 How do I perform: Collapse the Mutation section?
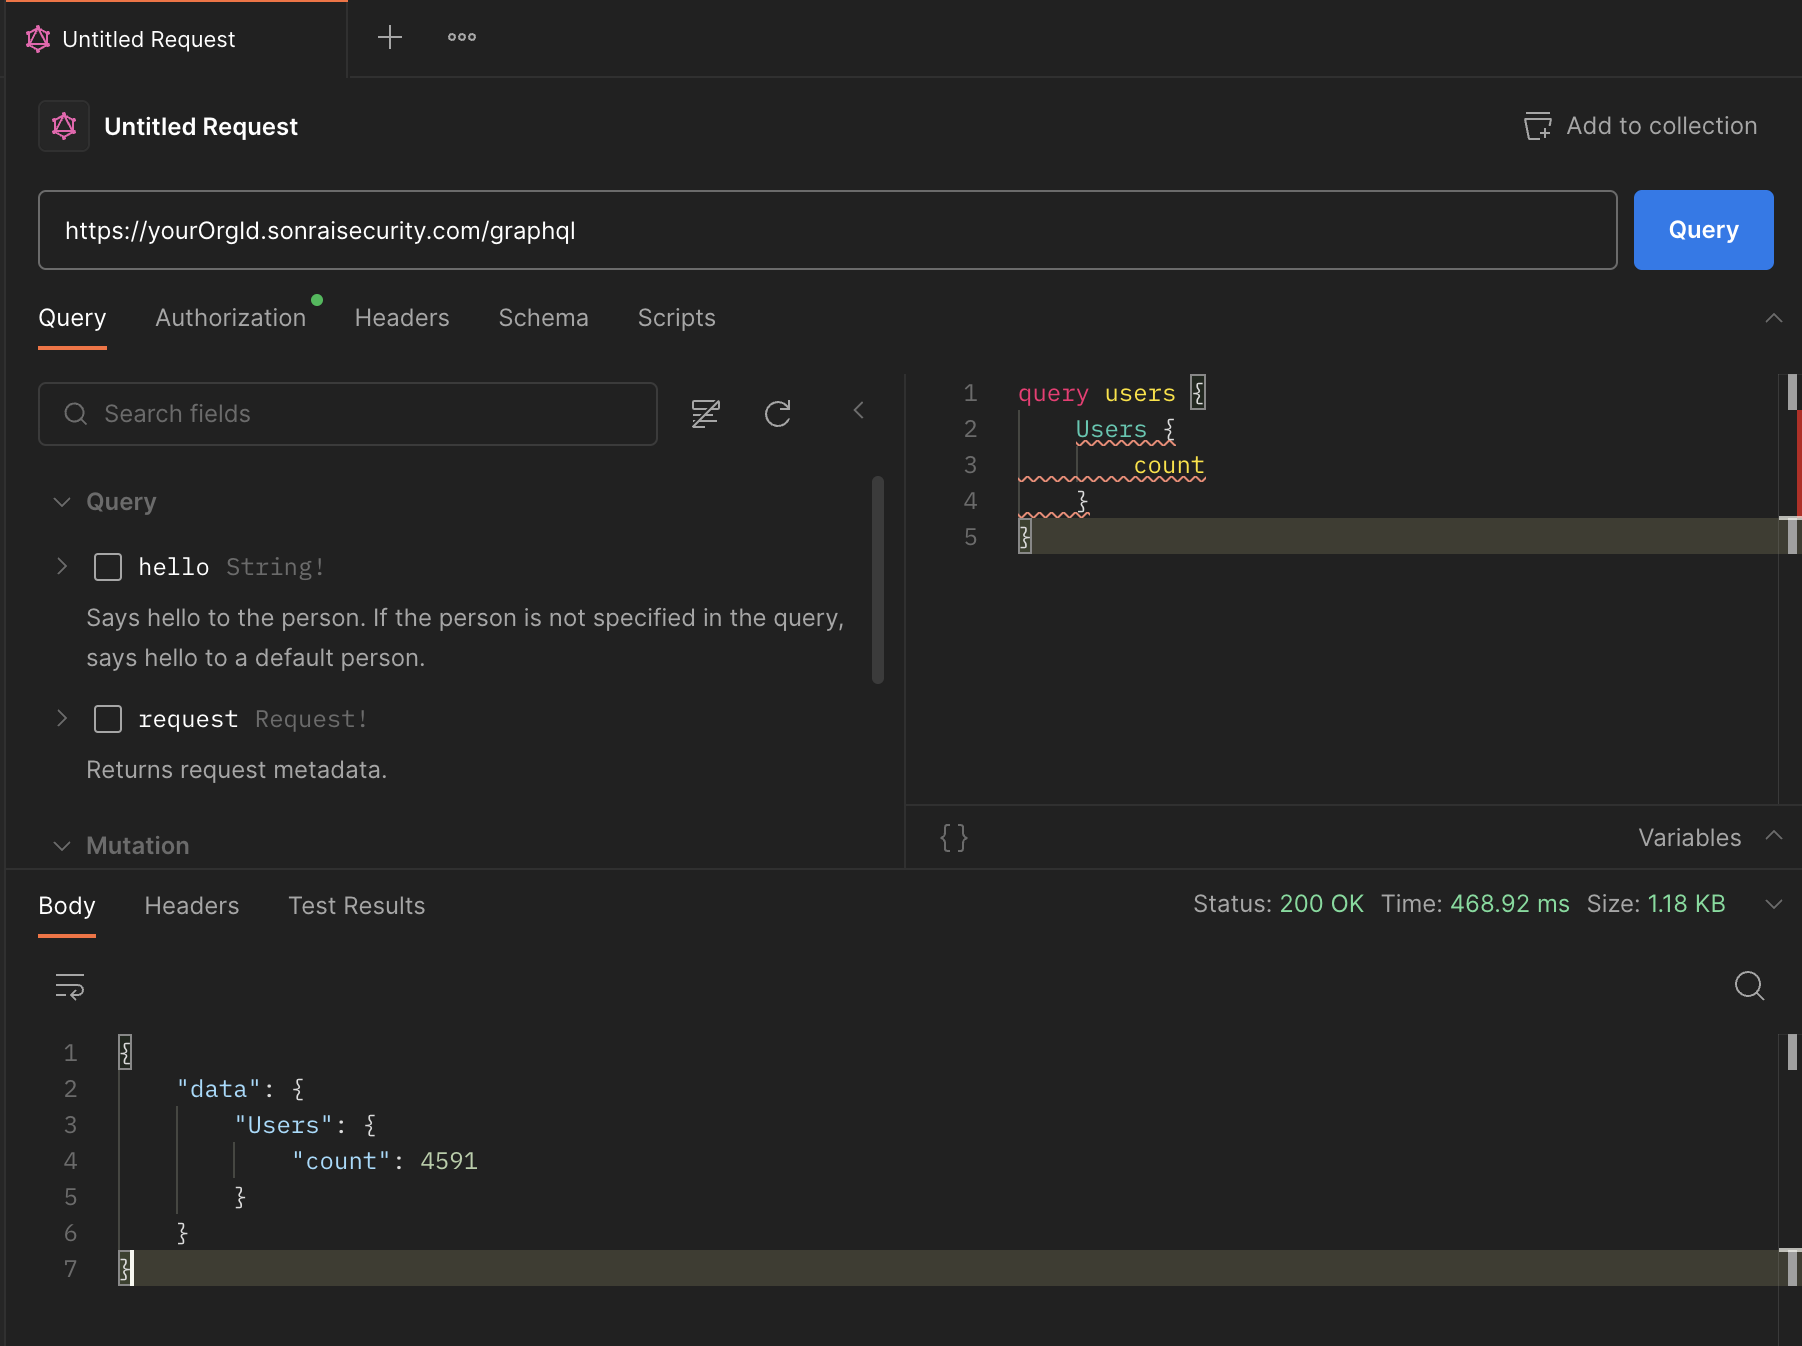(x=62, y=846)
